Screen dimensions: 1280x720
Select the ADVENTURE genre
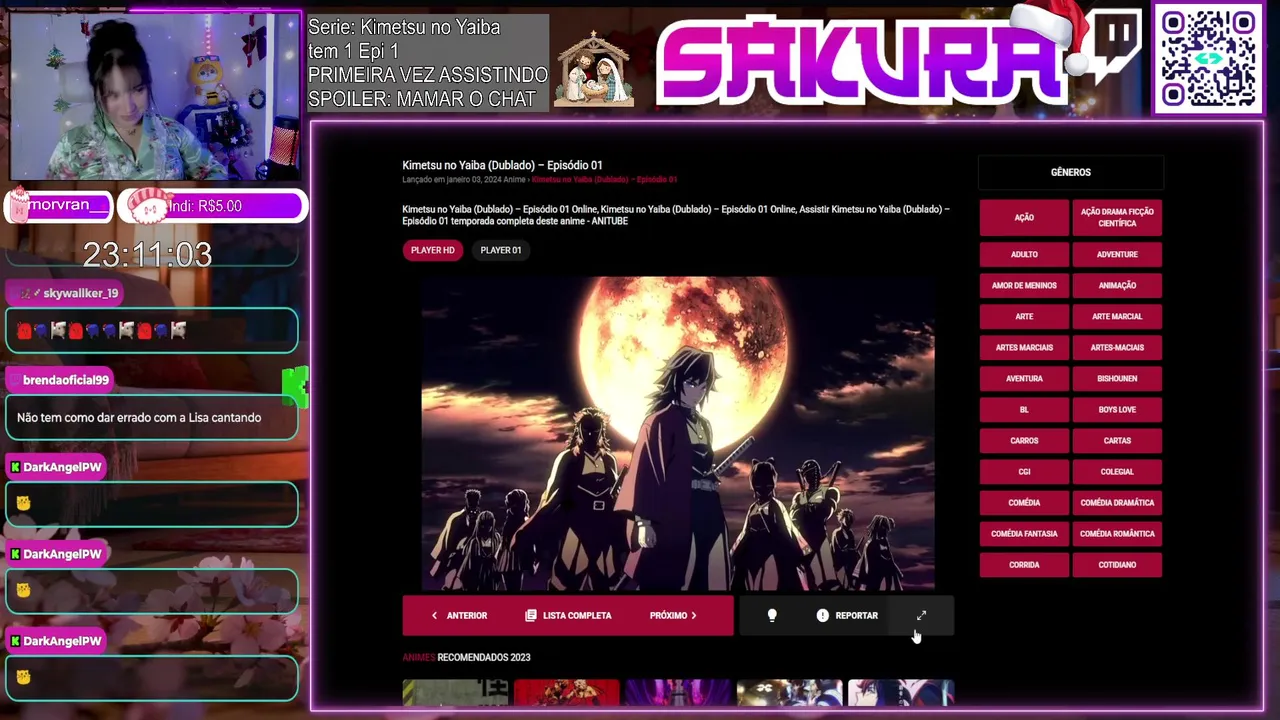[x=1117, y=255]
